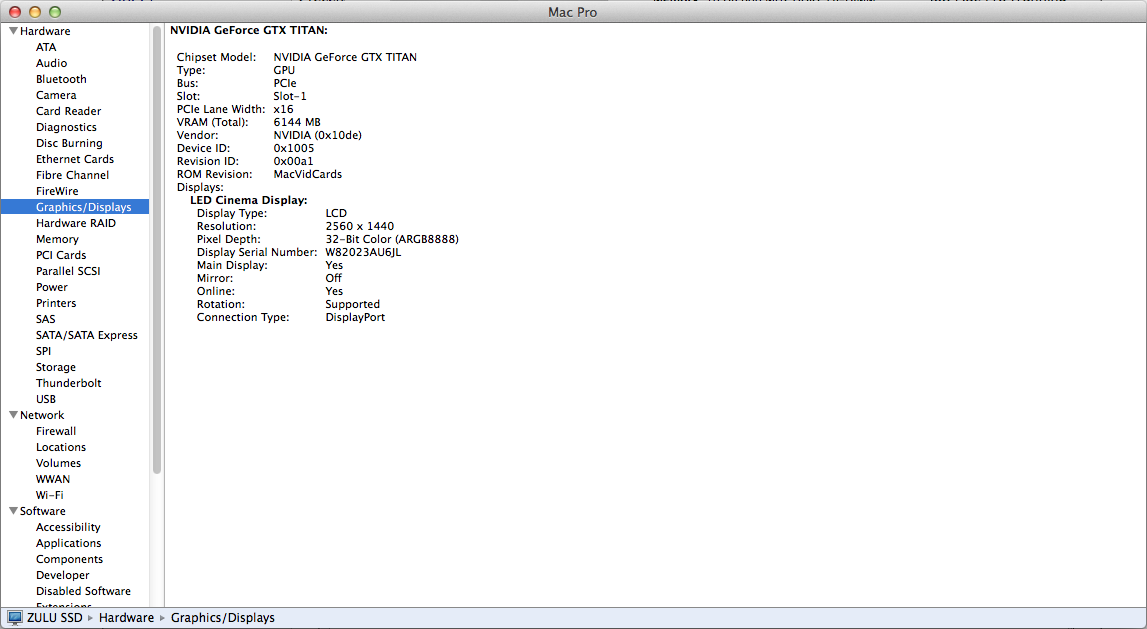Image resolution: width=1147 pixels, height=629 pixels.
Task: Select Fibre Channel entry
Action: coord(72,175)
